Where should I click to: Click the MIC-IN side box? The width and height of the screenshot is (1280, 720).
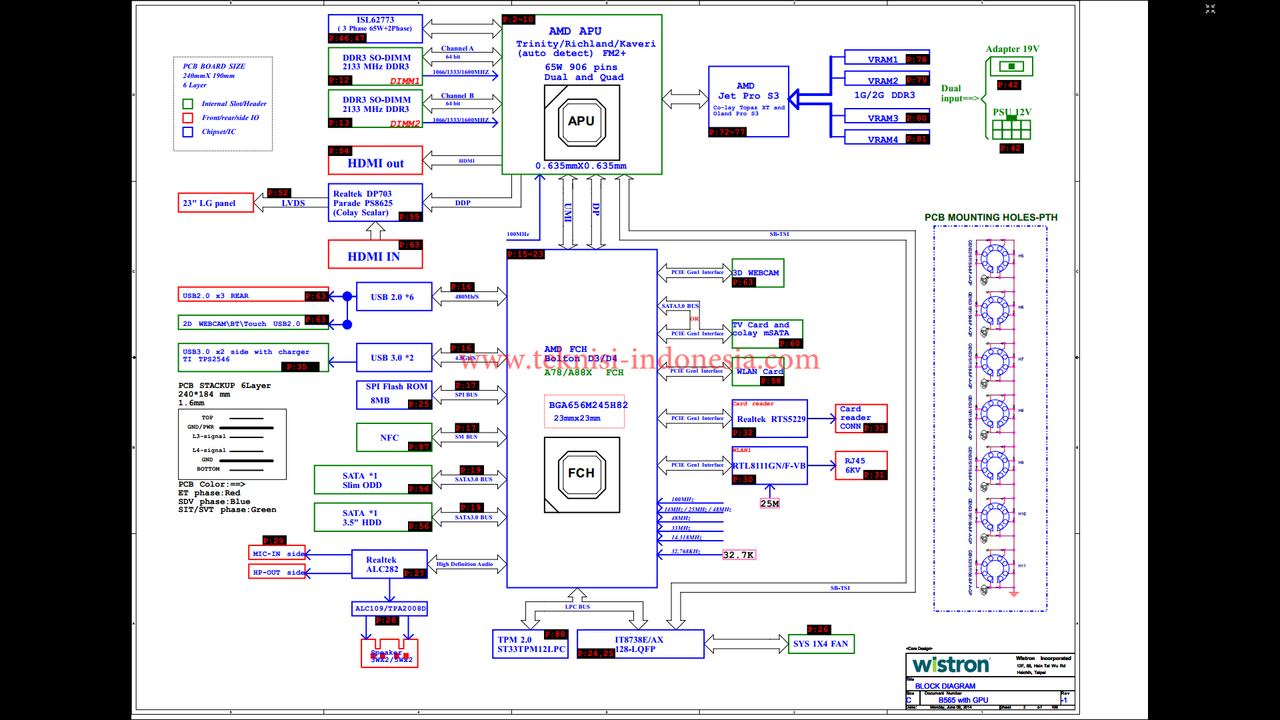tap(278, 553)
